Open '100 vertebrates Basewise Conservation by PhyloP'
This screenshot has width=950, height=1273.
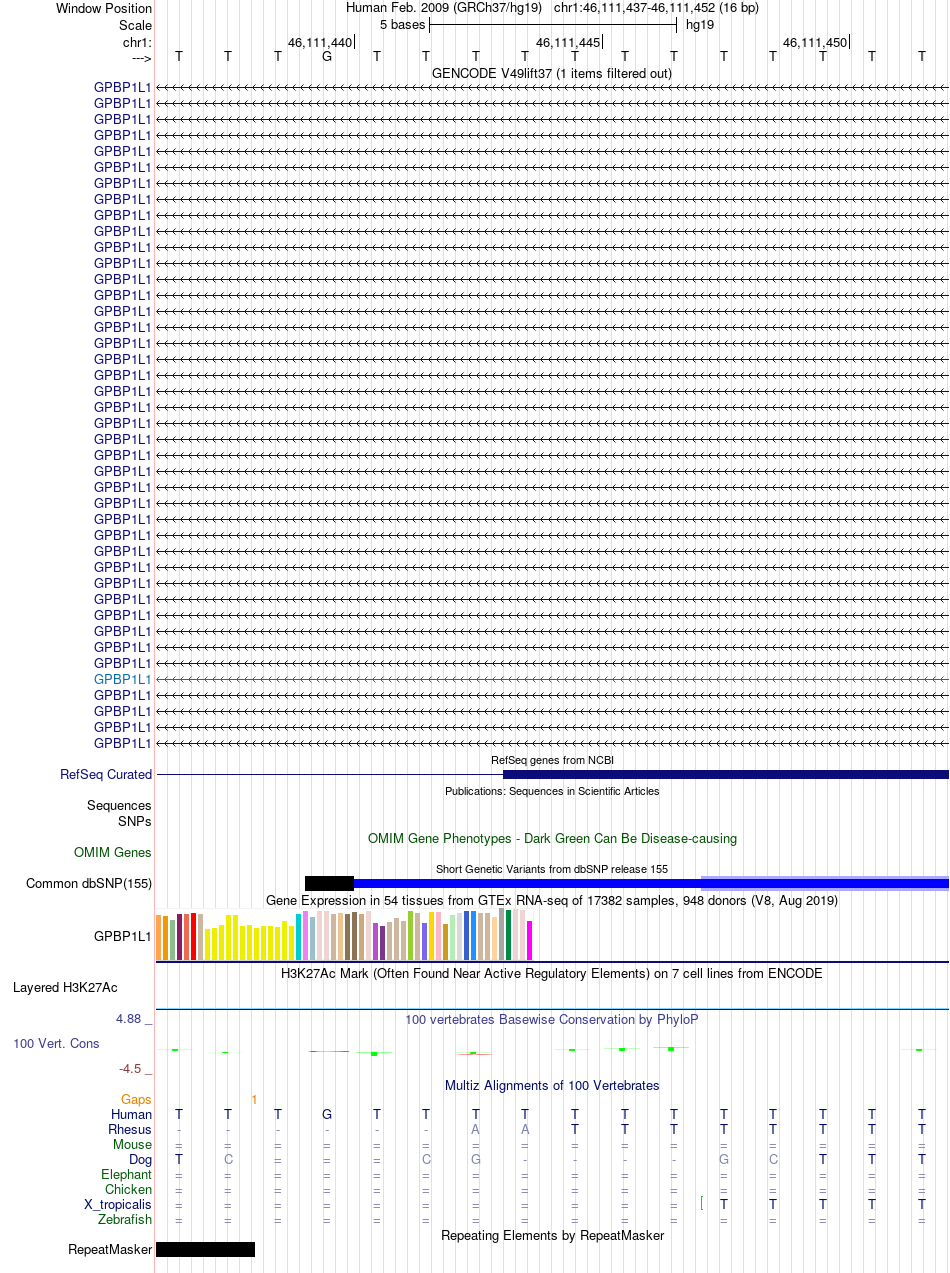tap(552, 1019)
